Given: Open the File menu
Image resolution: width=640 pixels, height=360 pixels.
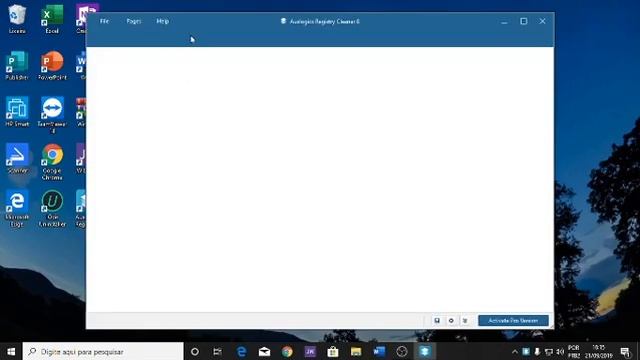Looking at the screenshot, I should [104, 21].
